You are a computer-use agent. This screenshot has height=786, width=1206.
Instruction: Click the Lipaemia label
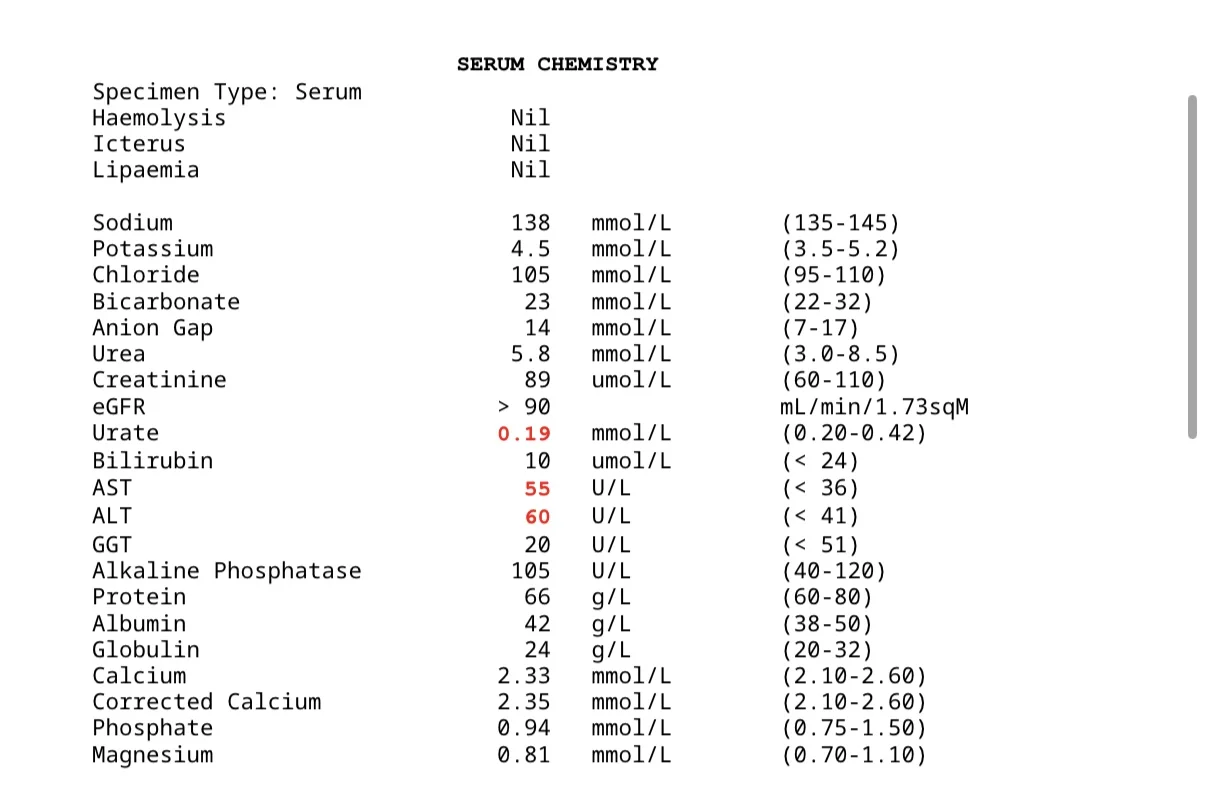(x=145, y=170)
